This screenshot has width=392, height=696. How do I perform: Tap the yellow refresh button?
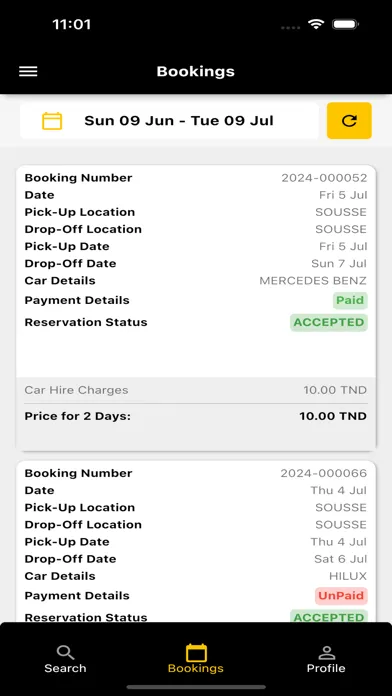(349, 121)
